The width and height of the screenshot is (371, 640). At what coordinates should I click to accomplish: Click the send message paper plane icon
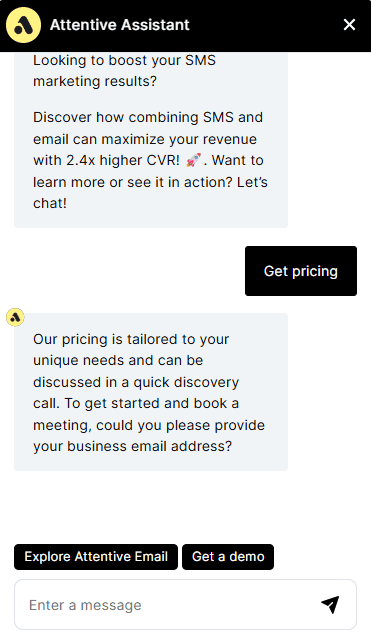(330, 604)
